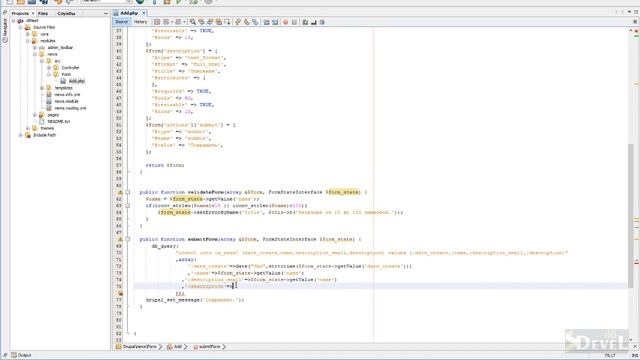Image resolution: width=640 pixels, height=360 pixels.
Task: Open Back history dropdown arrow
Action: (x=172, y=22)
